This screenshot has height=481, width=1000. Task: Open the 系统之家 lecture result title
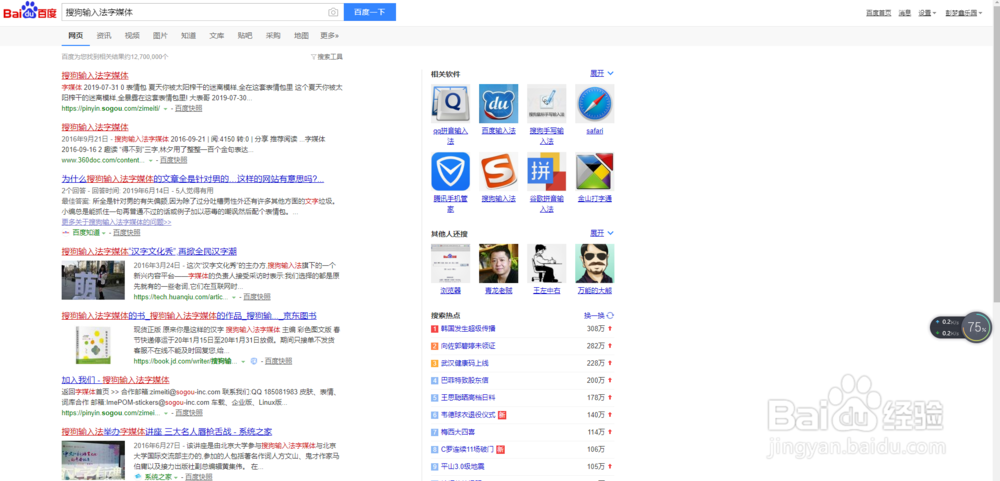167,431
